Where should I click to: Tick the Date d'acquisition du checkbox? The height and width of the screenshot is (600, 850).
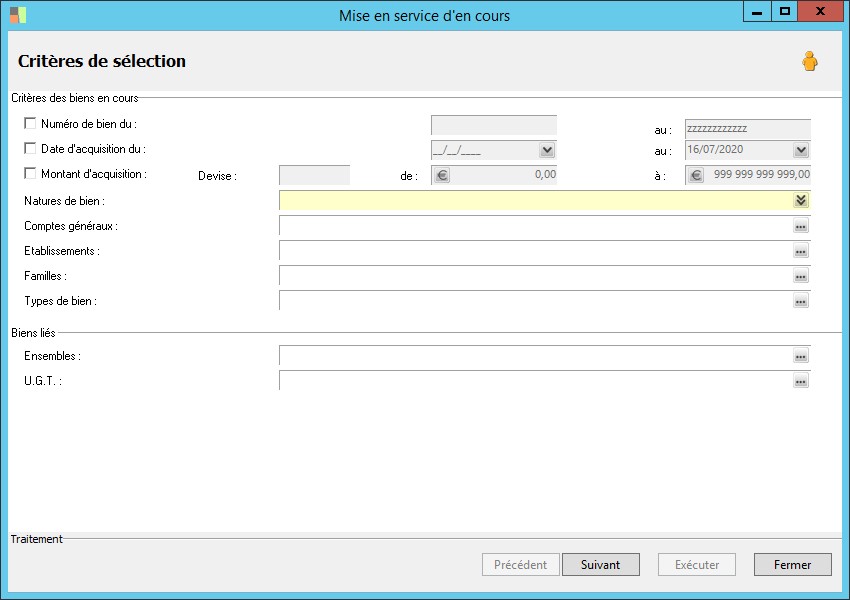[30, 149]
